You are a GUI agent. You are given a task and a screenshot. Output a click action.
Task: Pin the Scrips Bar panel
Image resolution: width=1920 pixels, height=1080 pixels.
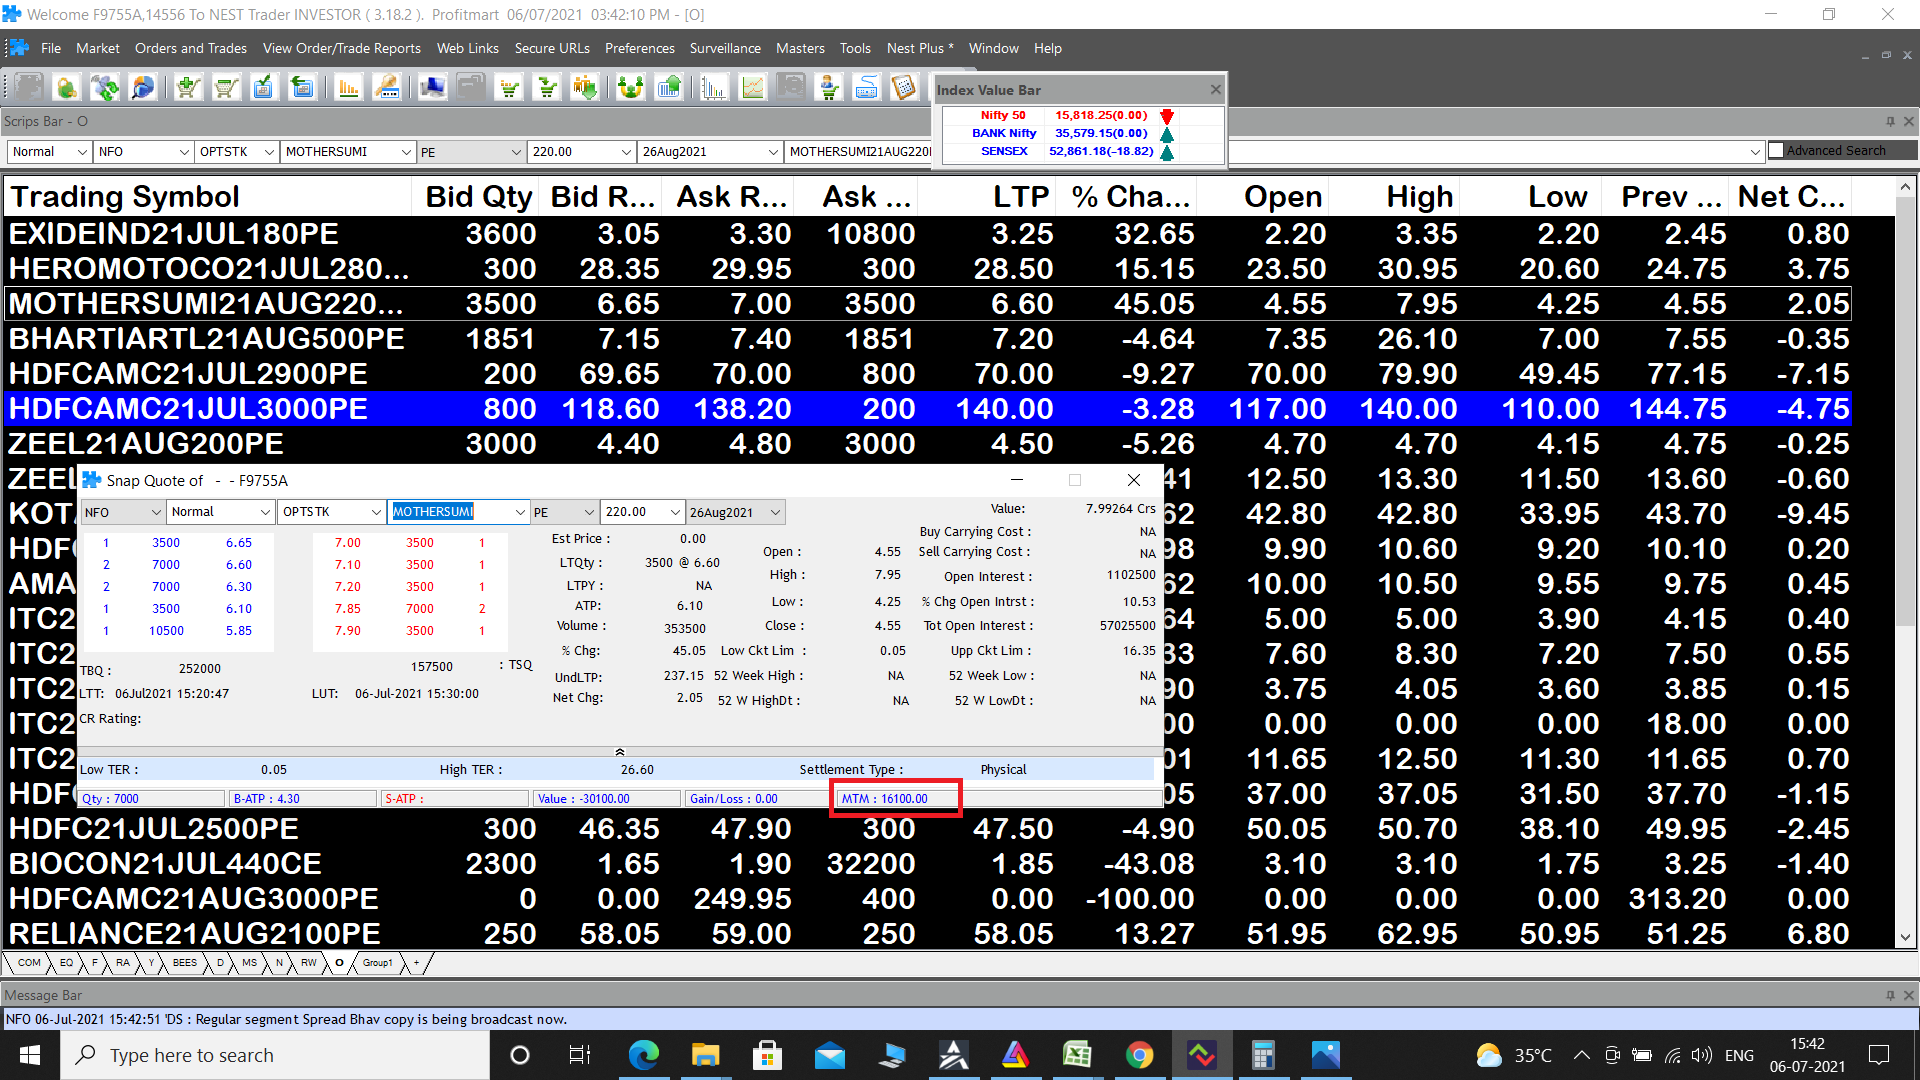click(x=1890, y=121)
